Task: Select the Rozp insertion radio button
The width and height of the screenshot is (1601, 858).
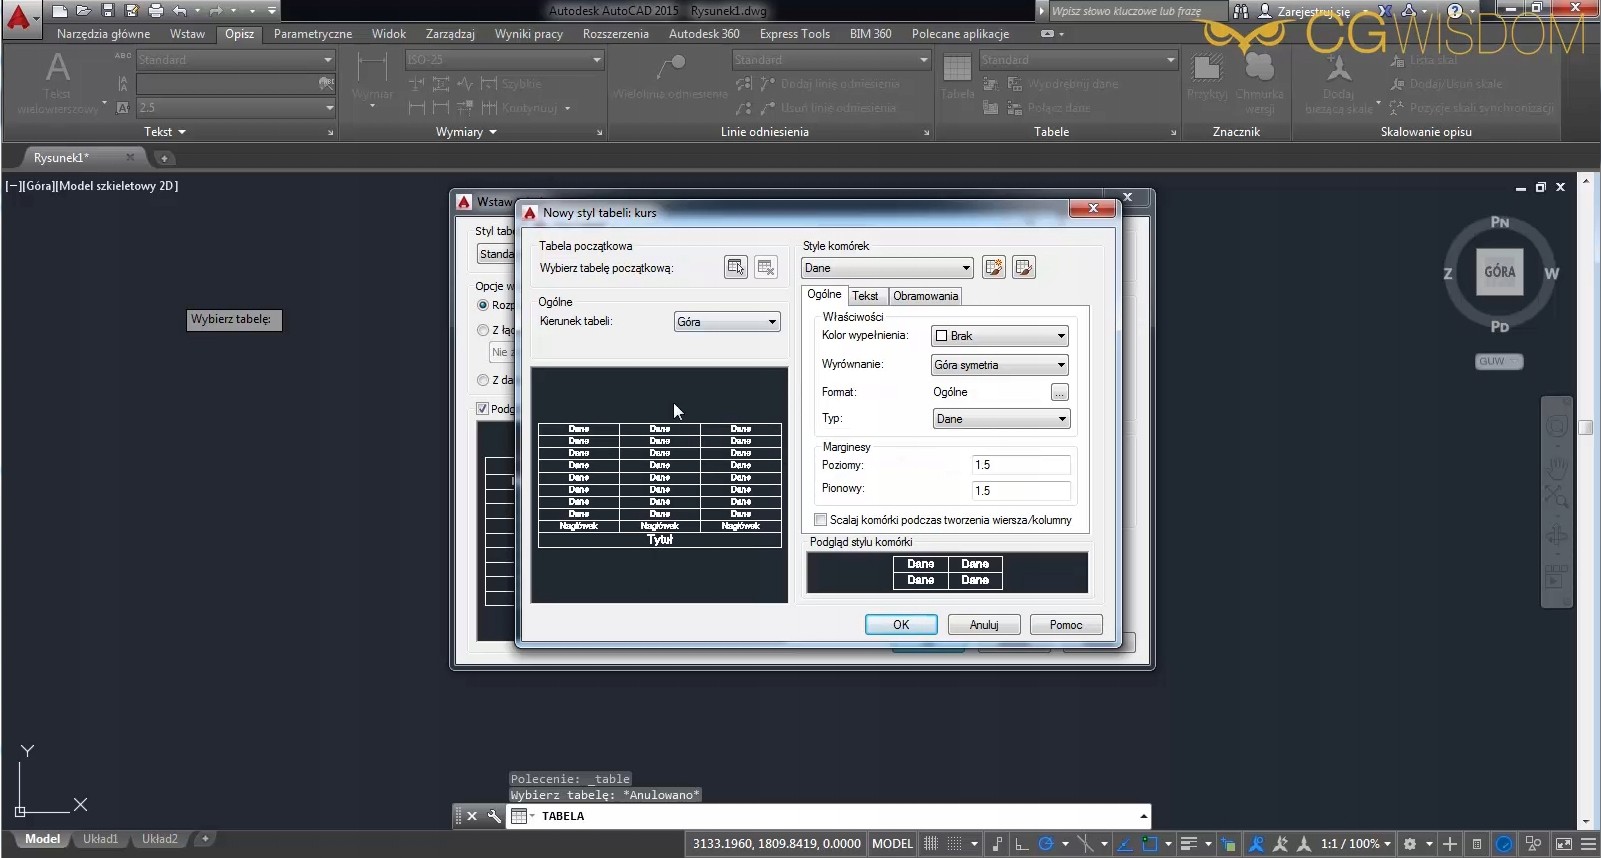Action: pos(483,305)
